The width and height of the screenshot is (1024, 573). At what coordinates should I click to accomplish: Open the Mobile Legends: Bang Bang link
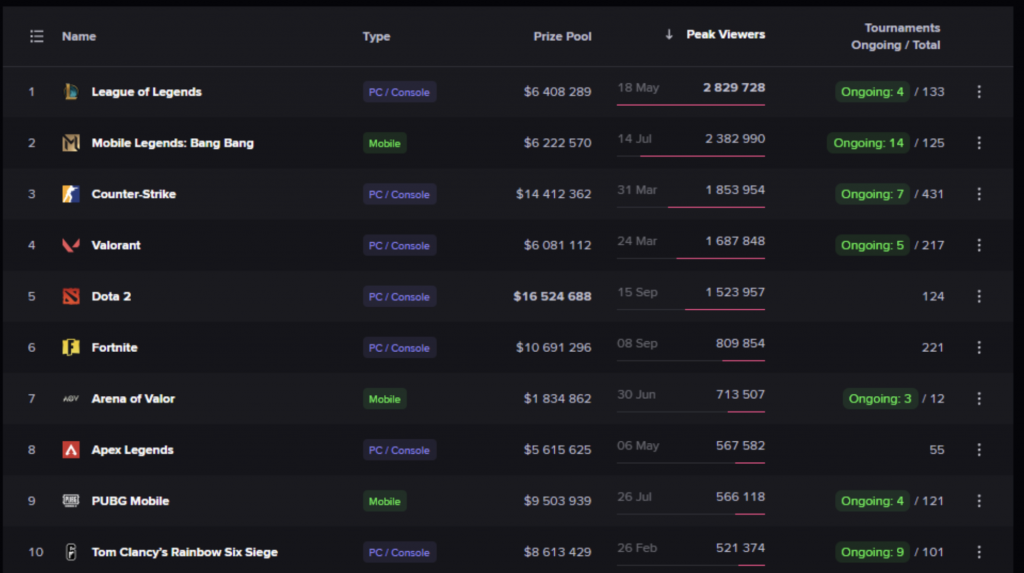coord(172,142)
